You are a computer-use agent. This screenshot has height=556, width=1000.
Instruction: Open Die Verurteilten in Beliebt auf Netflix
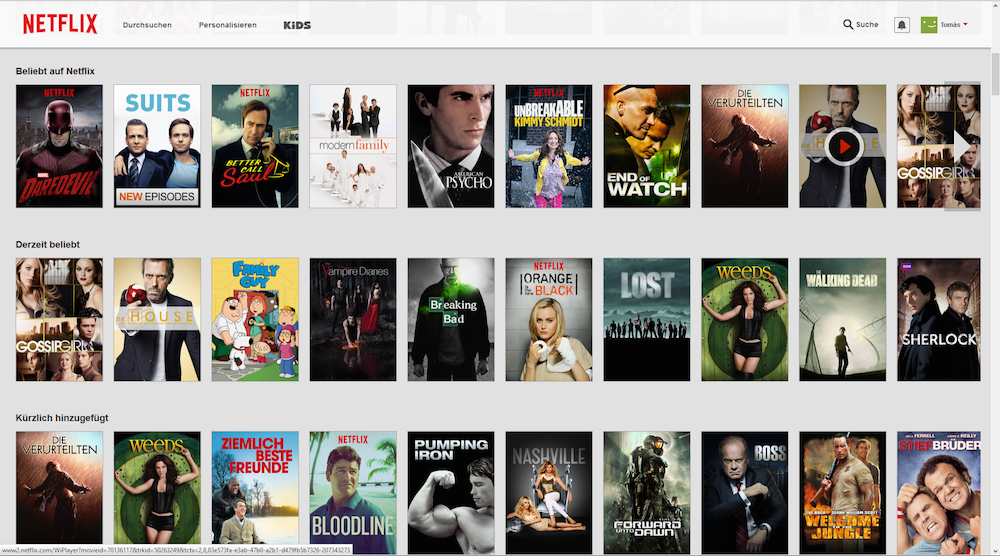coord(745,146)
